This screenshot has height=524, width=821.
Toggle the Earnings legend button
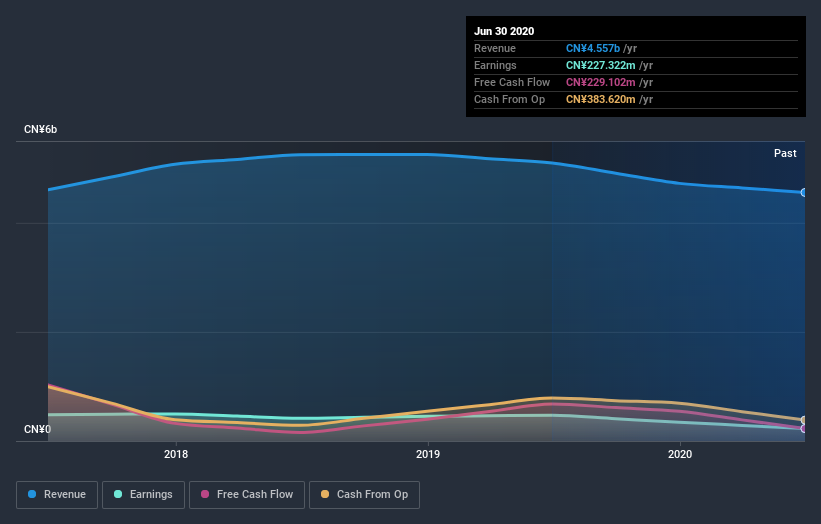pyautogui.click(x=143, y=495)
